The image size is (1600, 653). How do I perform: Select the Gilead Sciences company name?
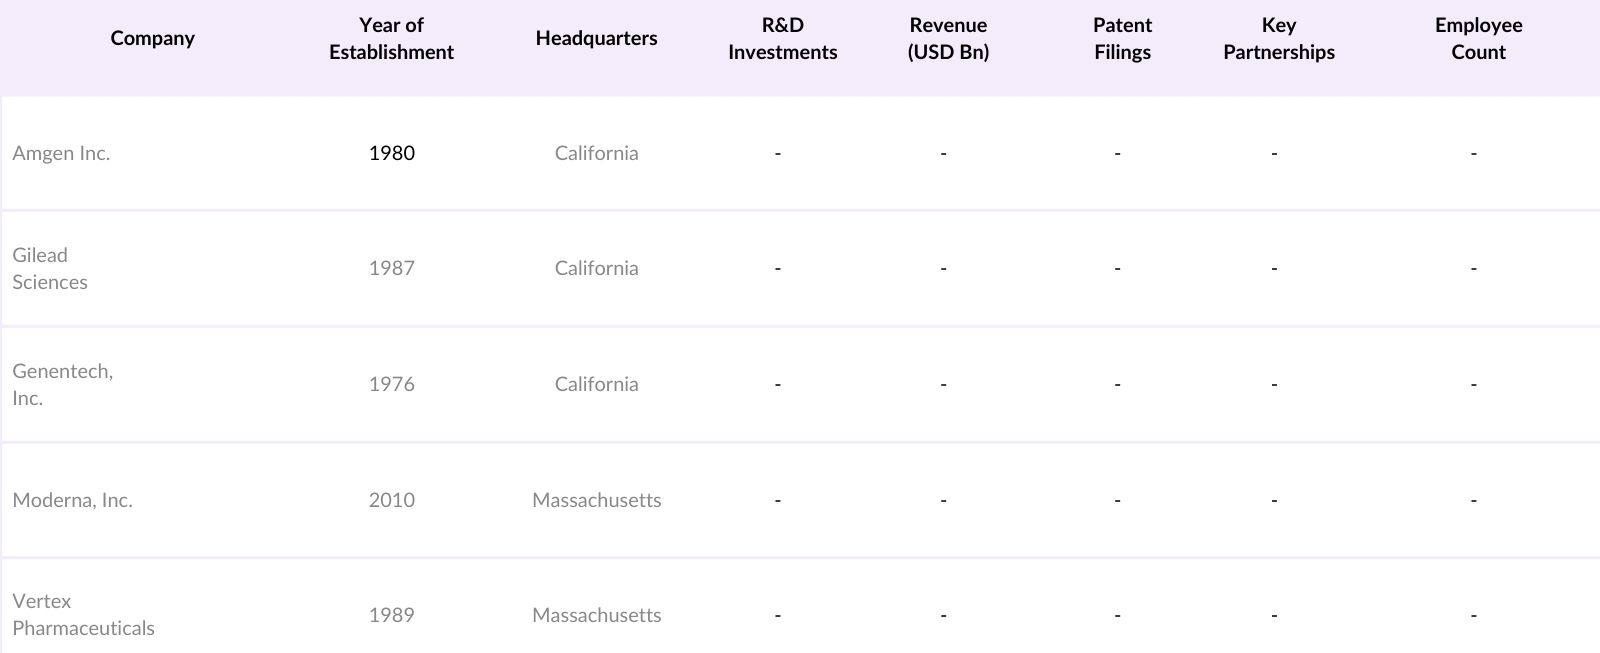pyautogui.click(x=50, y=268)
